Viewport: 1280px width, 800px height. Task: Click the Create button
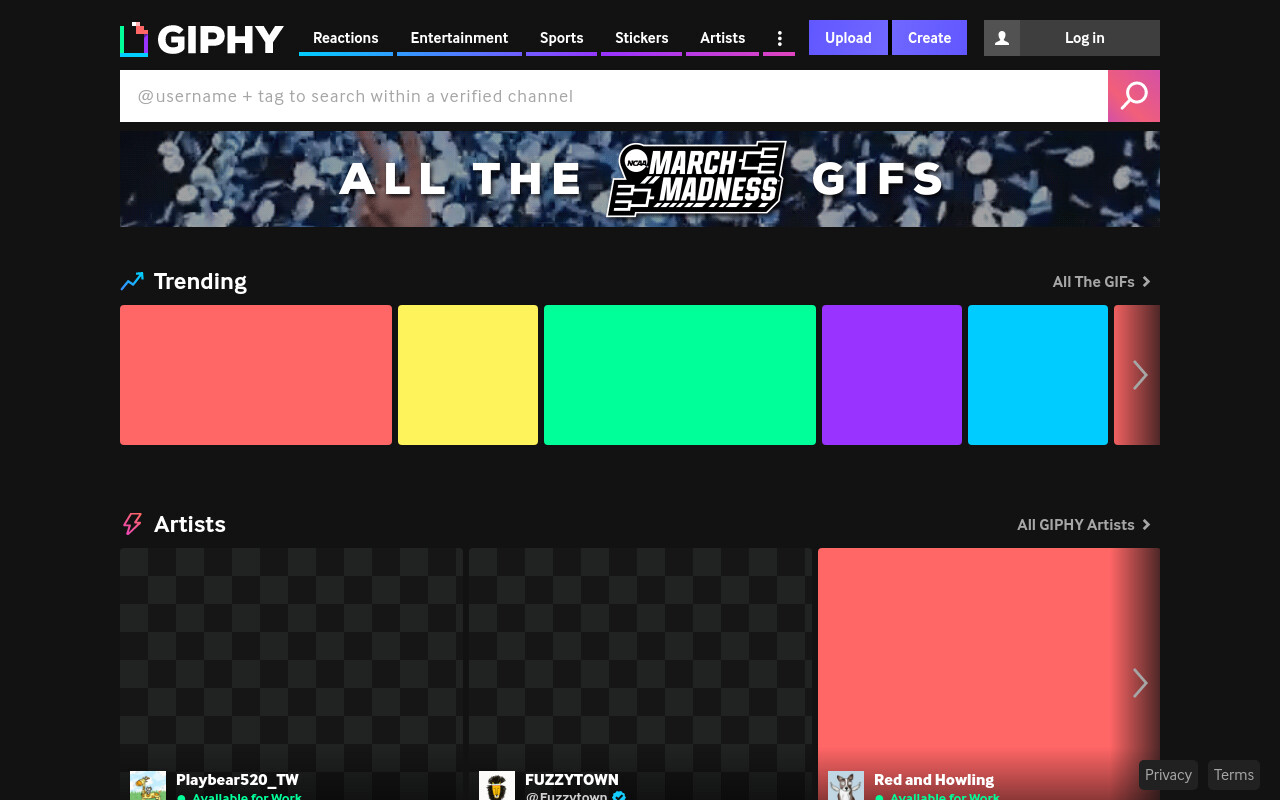[929, 38]
